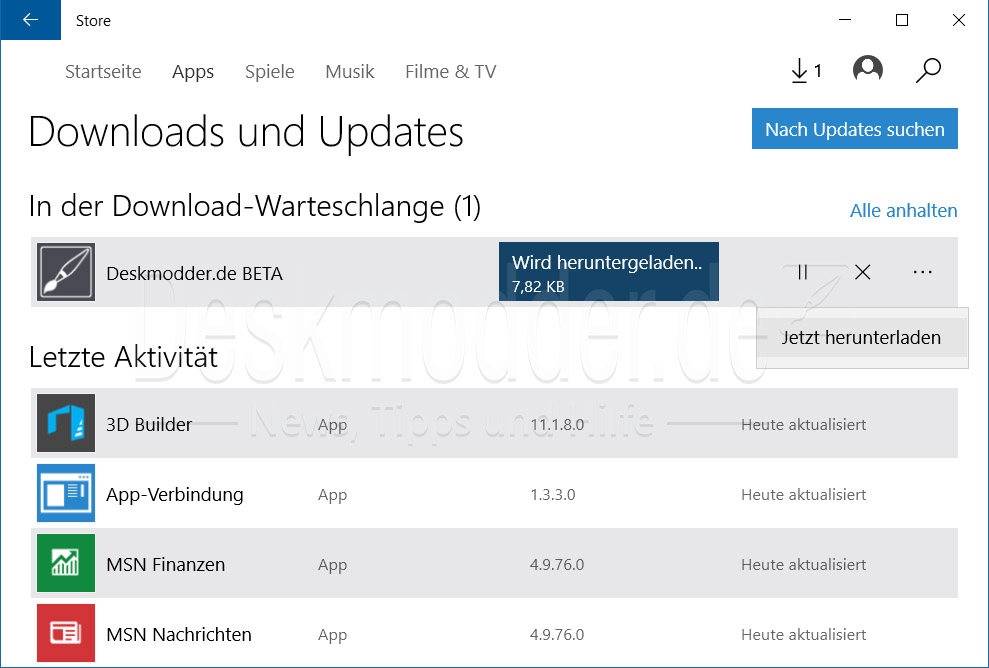The width and height of the screenshot is (989, 668).
Task: Open more options for Deskmodder.de BETA
Action: click(x=922, y=272)
